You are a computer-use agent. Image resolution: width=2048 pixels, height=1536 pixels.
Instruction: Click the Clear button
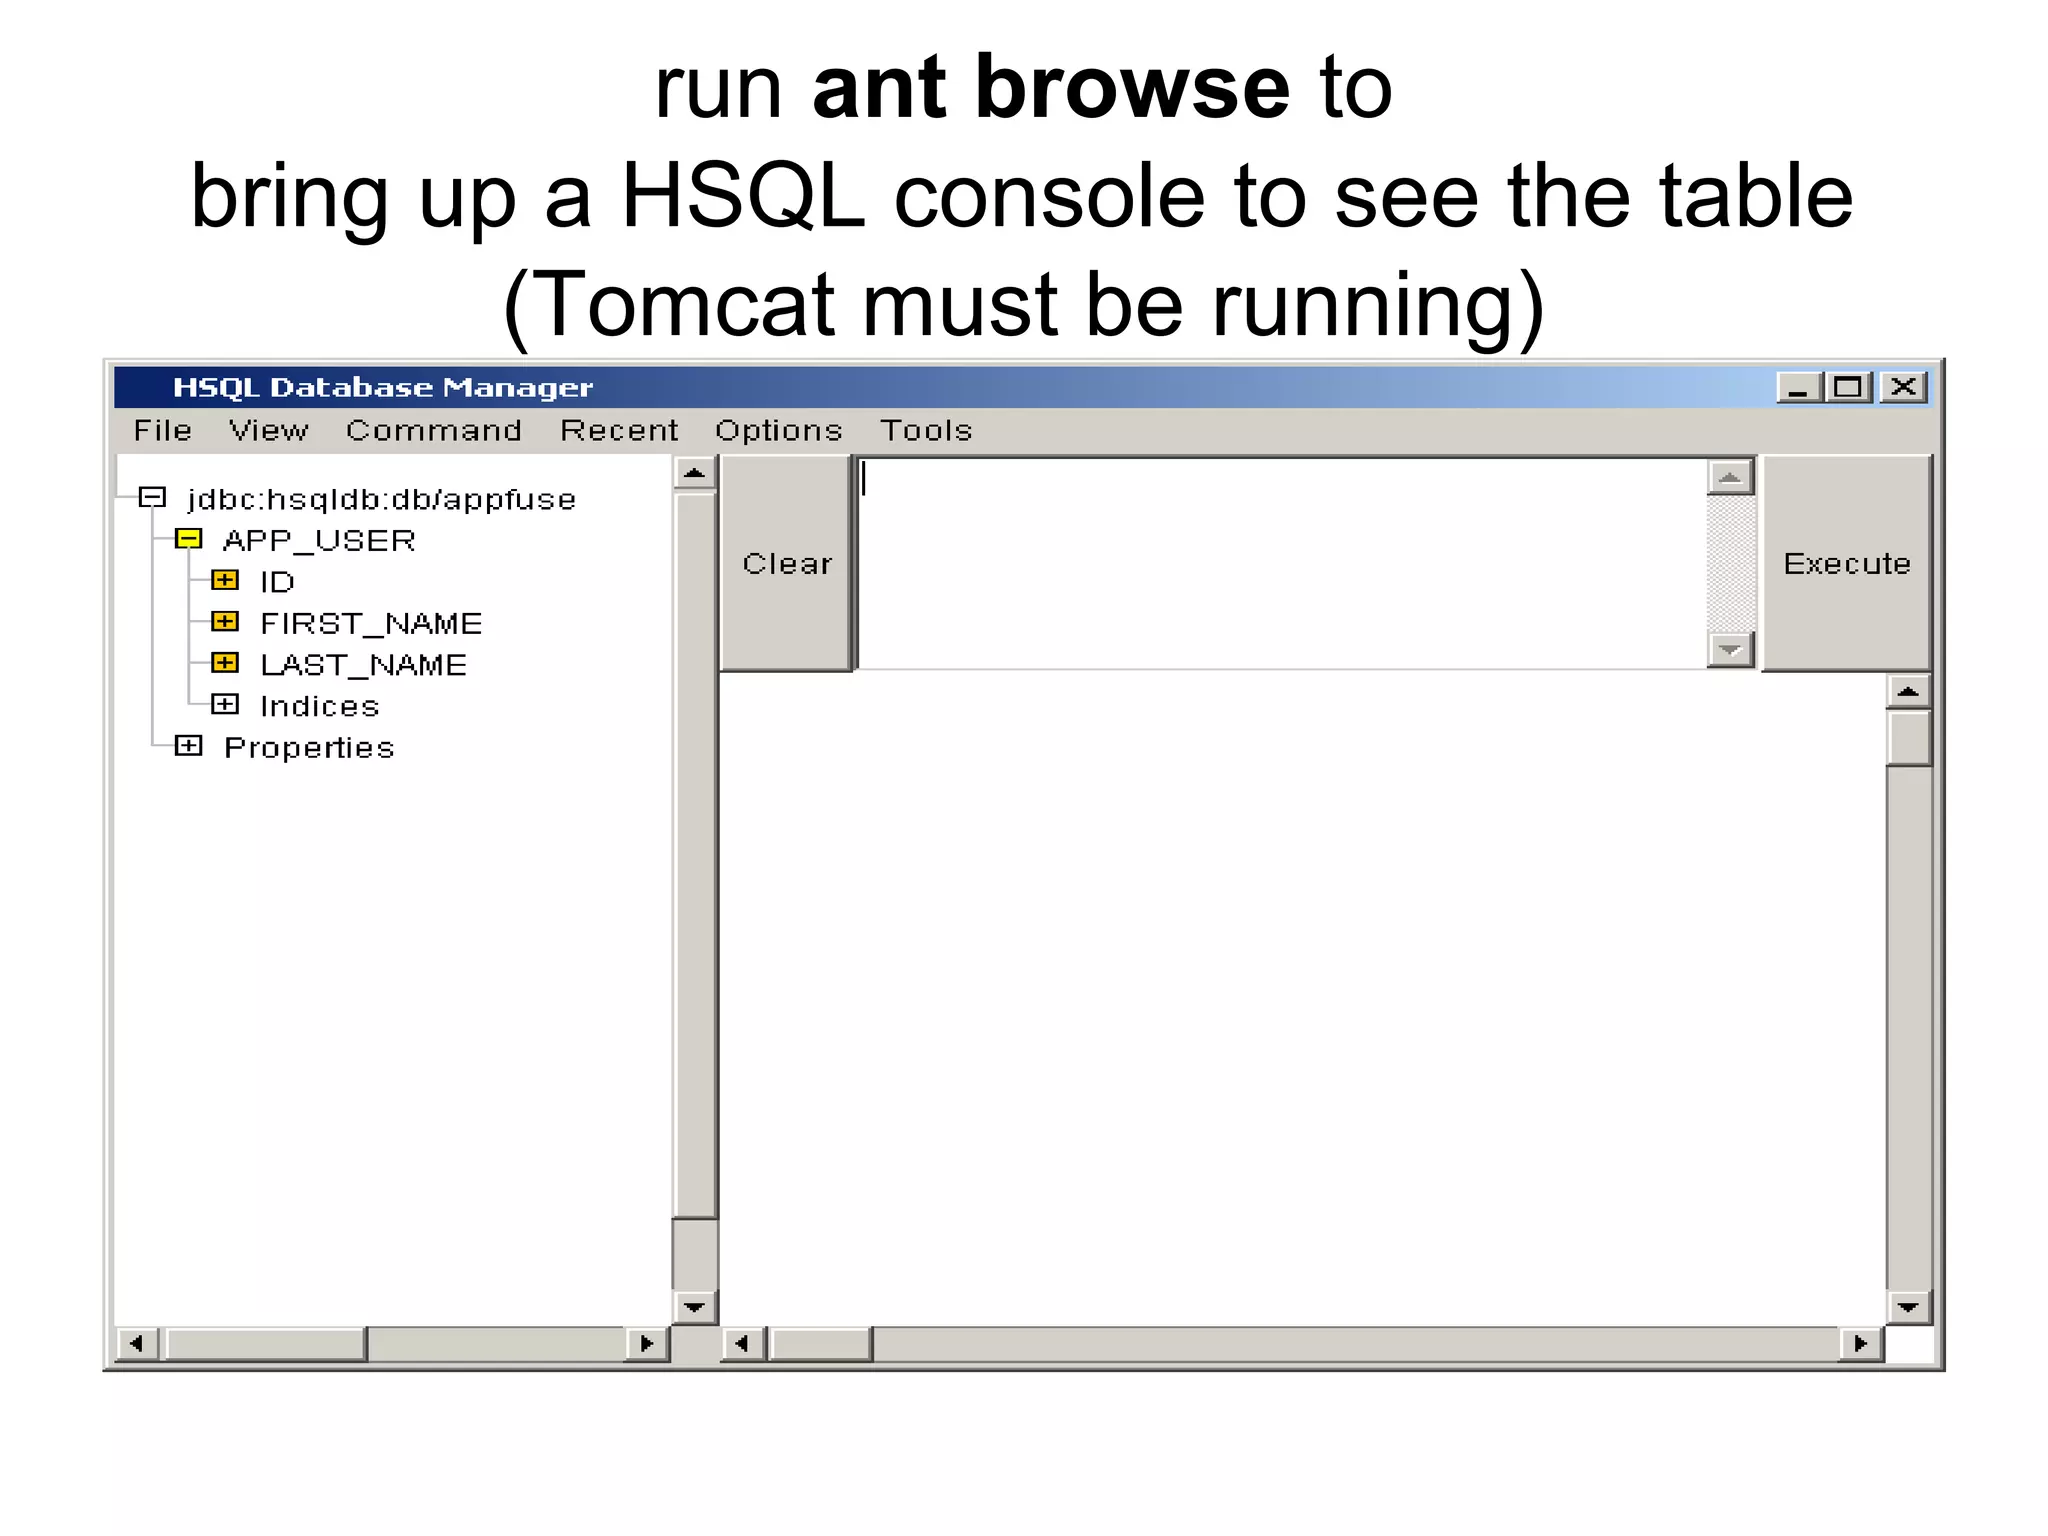786,563
